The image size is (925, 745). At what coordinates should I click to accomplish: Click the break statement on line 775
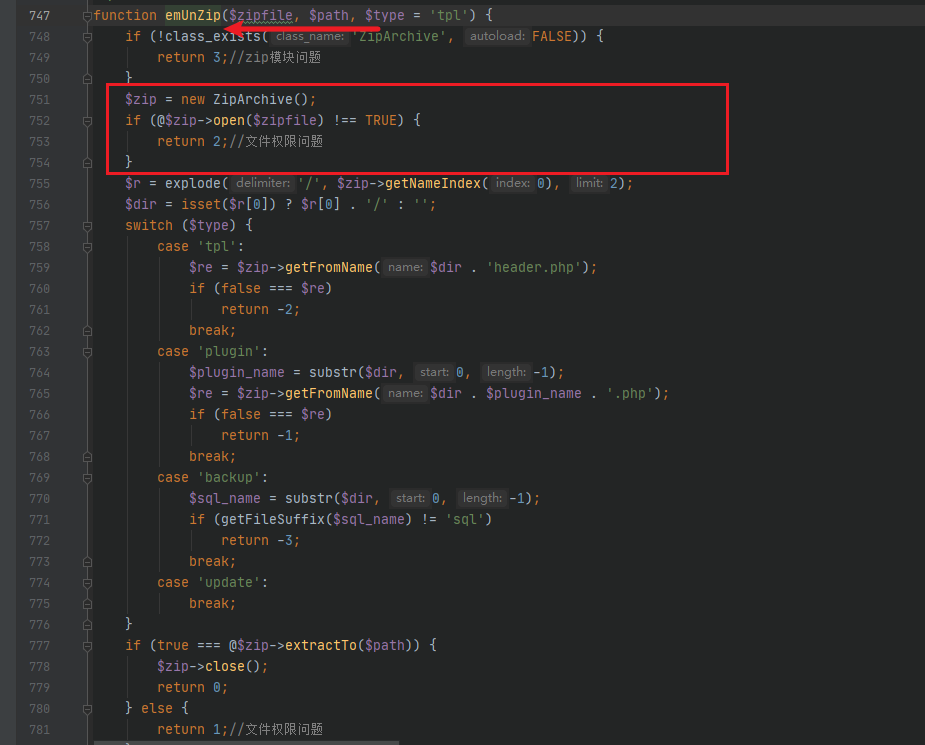point(212,604)
